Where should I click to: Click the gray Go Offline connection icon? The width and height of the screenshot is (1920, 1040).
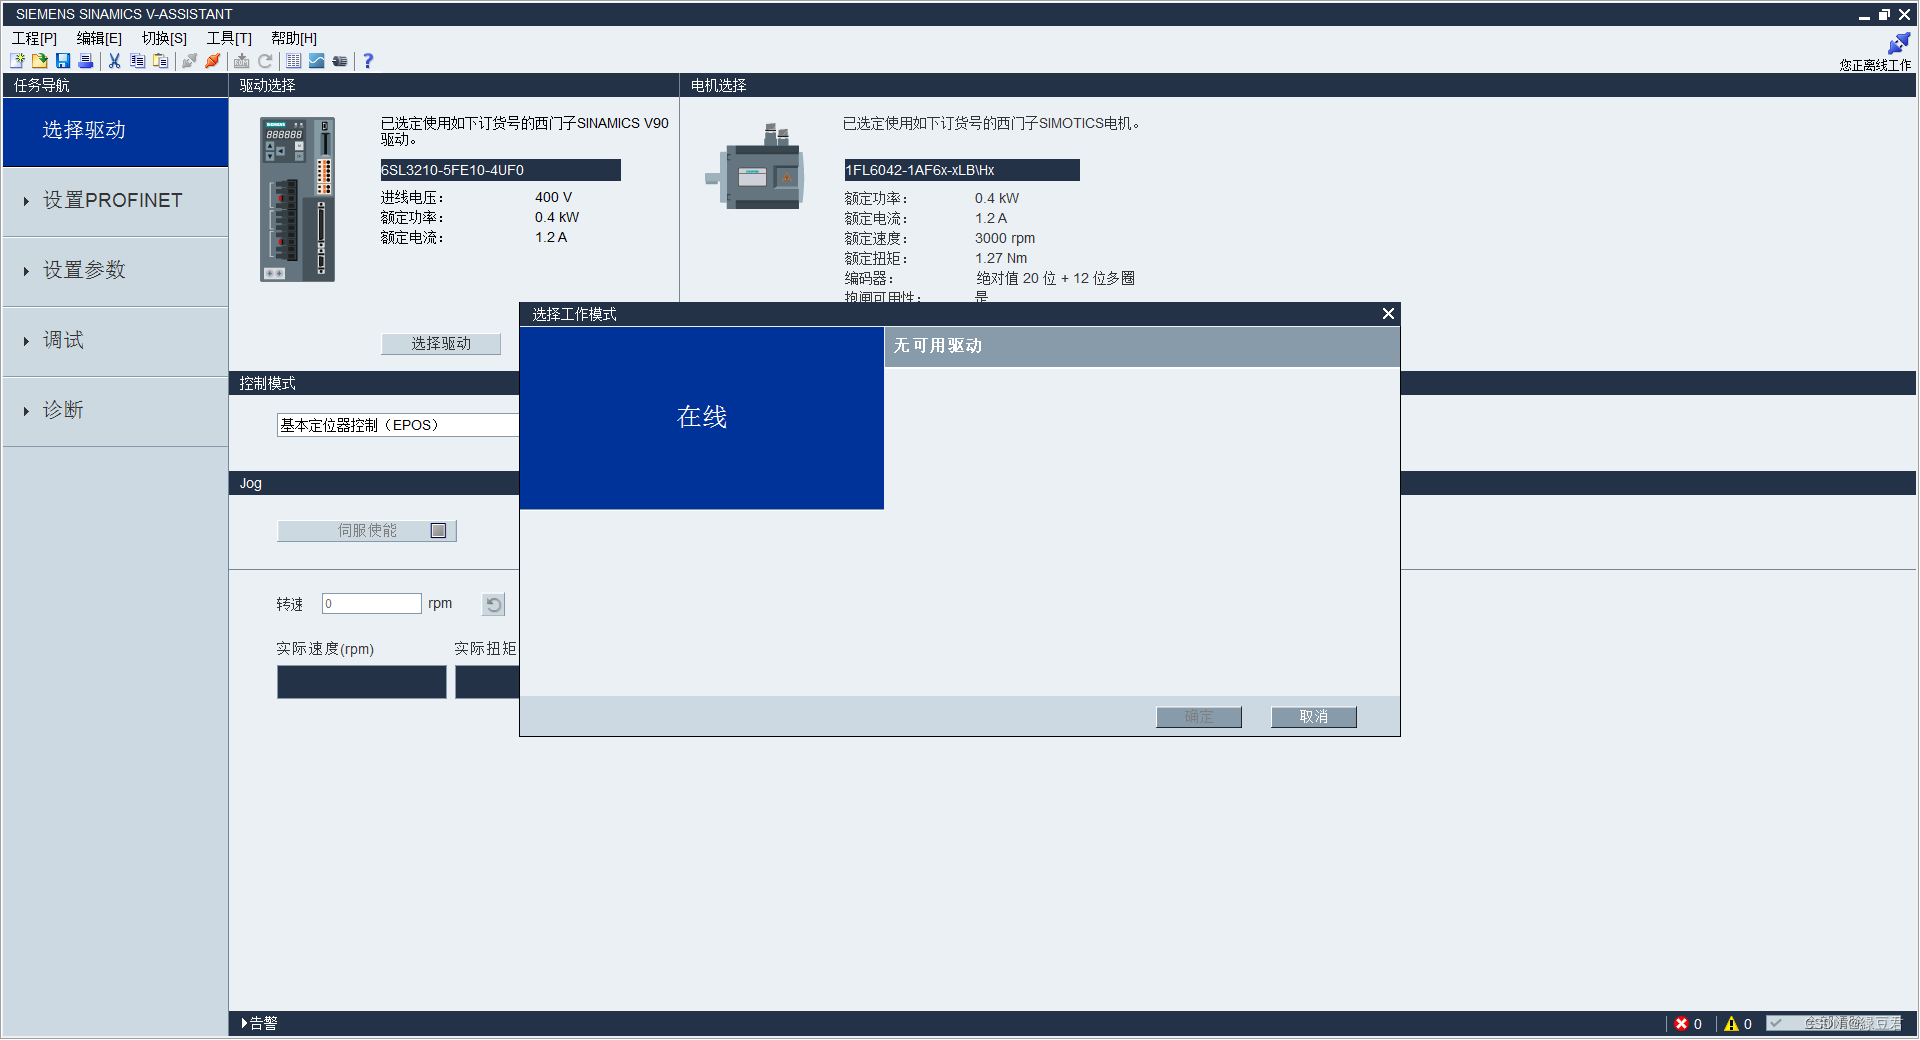[x=189, y=61]
